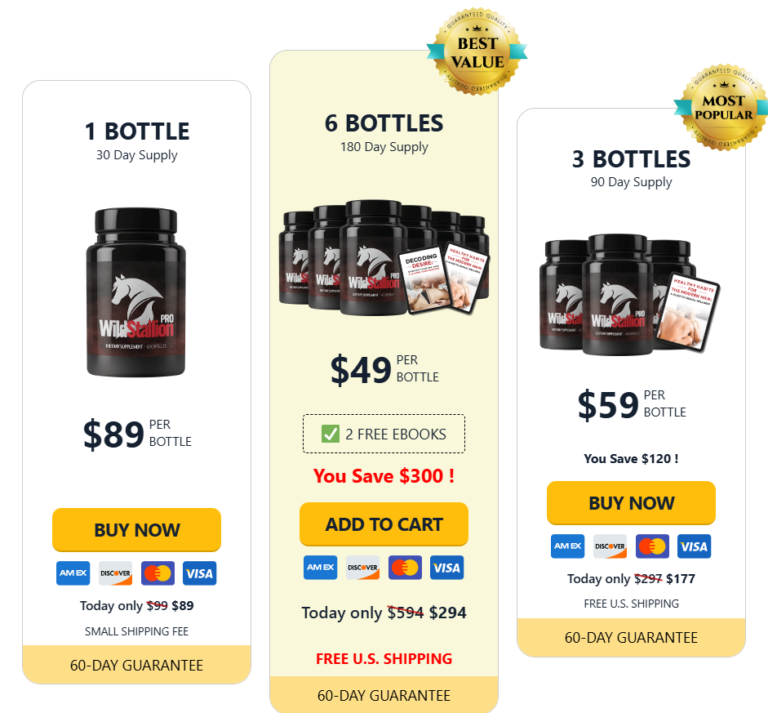This screenshot has height=713, width=768.
Task: Click the Amex icon under 3 Bottles
Action: pyautogui.click(x=567, y=546)
